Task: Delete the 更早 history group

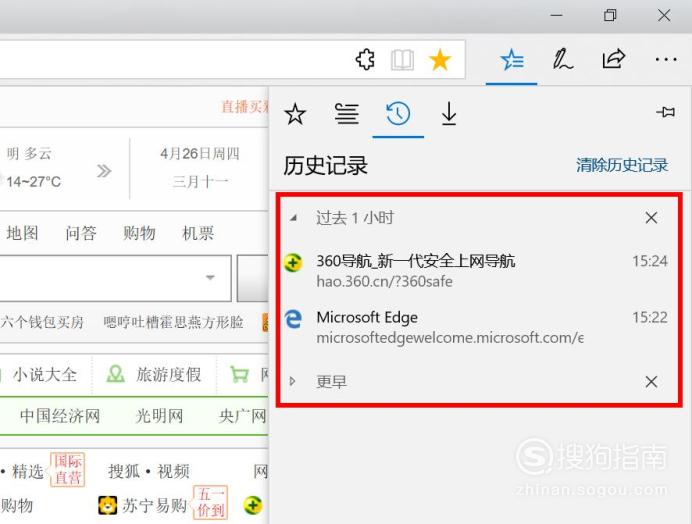Action: pyautogui.click(x=651, y=381)
